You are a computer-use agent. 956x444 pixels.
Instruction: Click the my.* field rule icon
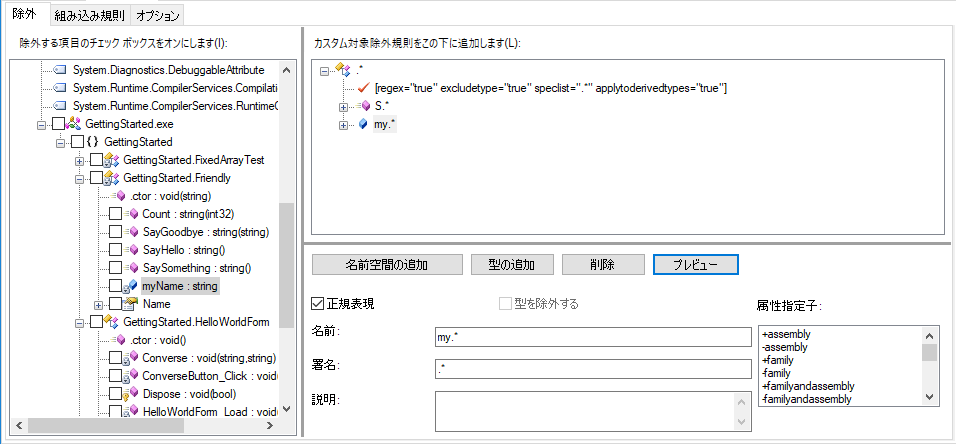pyautogui.click(x=363, y=124)
